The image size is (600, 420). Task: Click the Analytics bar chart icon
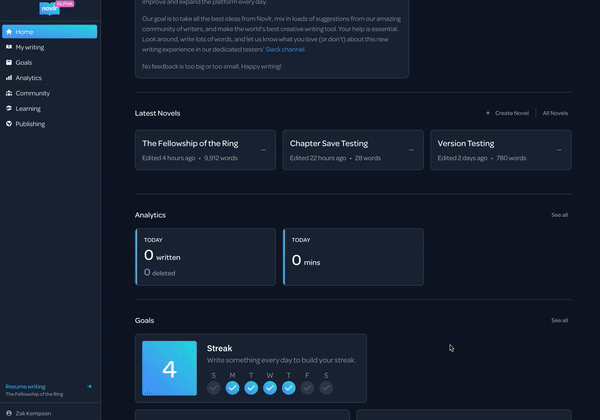coord(9,78)
